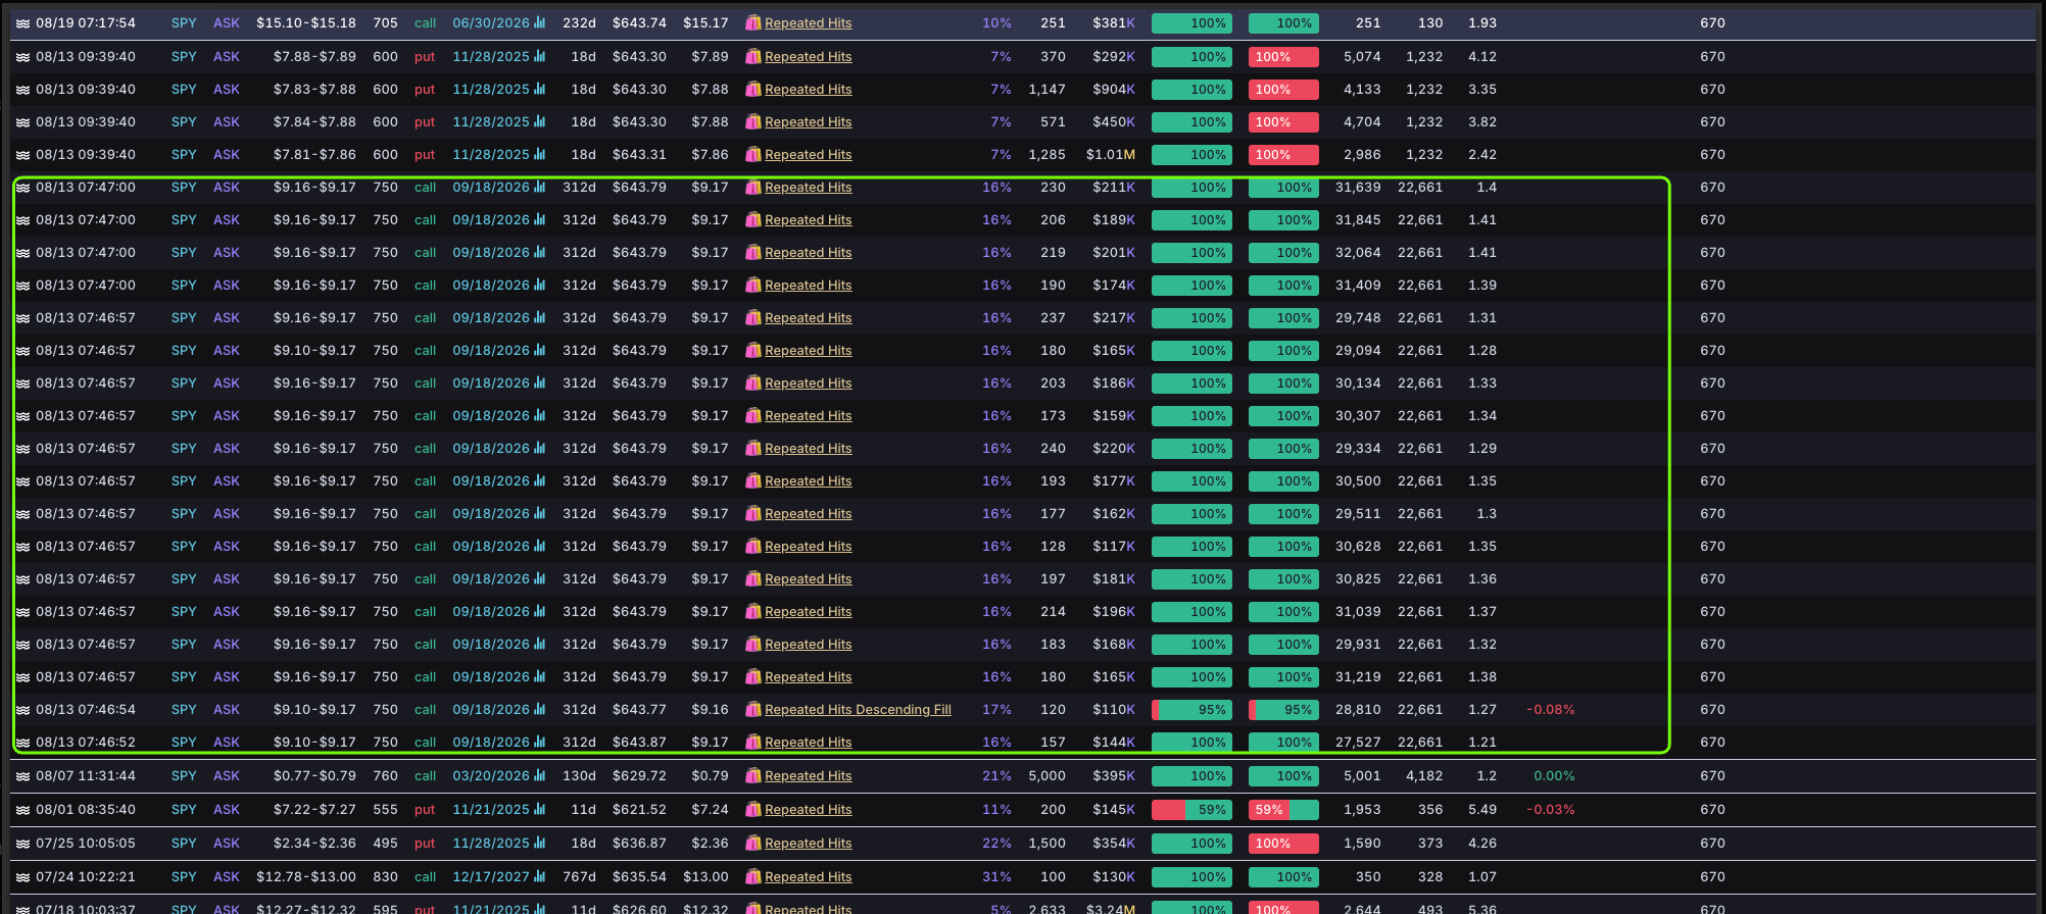The image size is (2046, 914).
Task: Open Repeated Hits link in the $189K row
Action: (x=808, y=220)
